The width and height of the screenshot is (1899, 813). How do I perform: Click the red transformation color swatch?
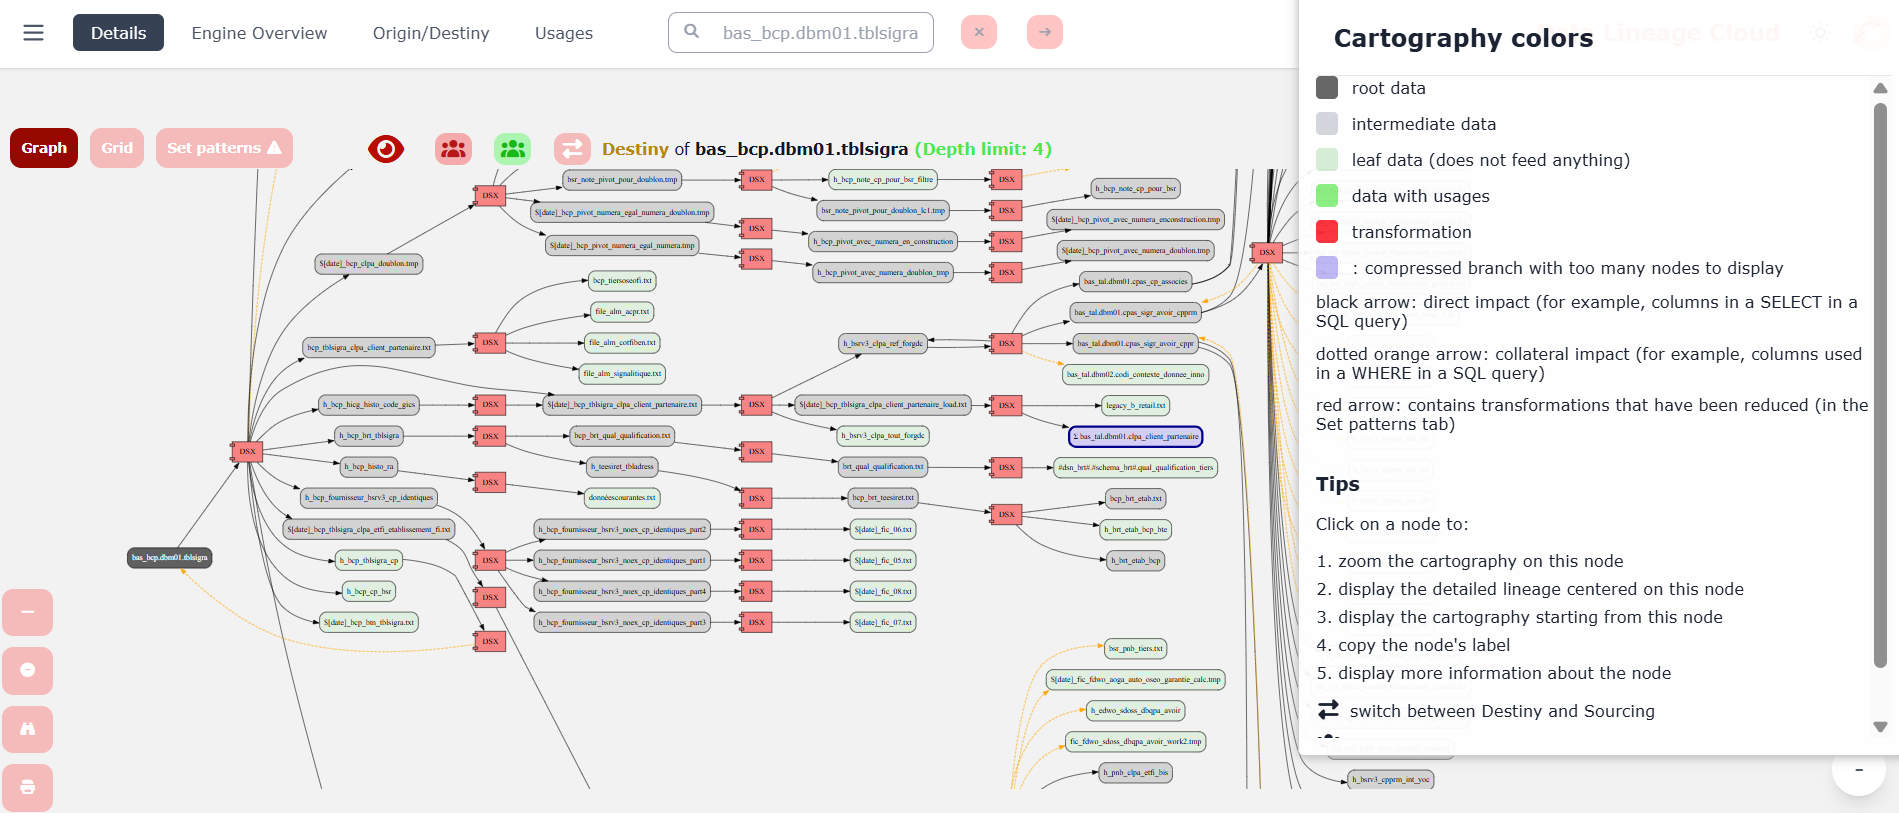pos(1327,232)
